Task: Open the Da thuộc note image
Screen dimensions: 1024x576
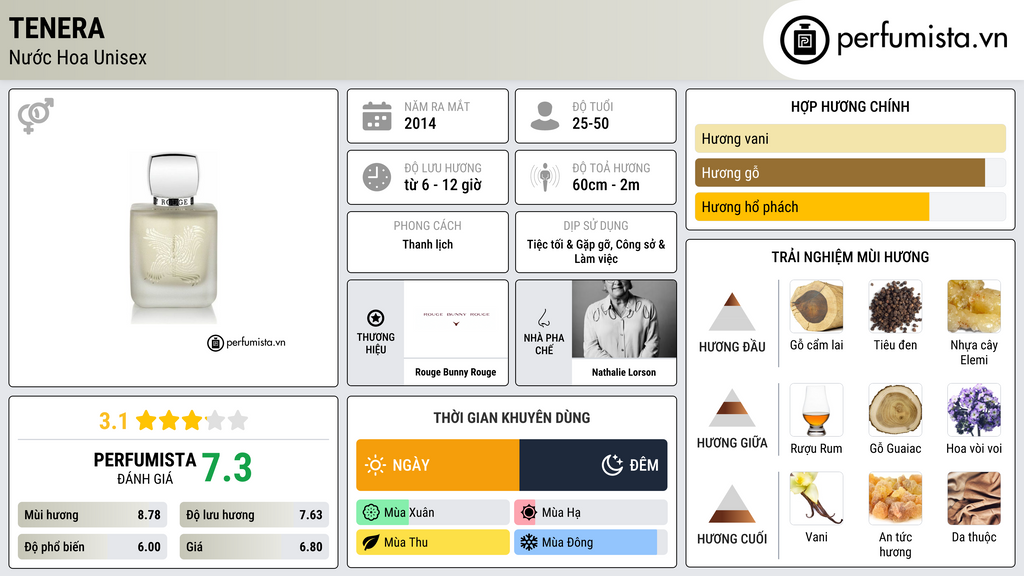Action: [974, 498]
